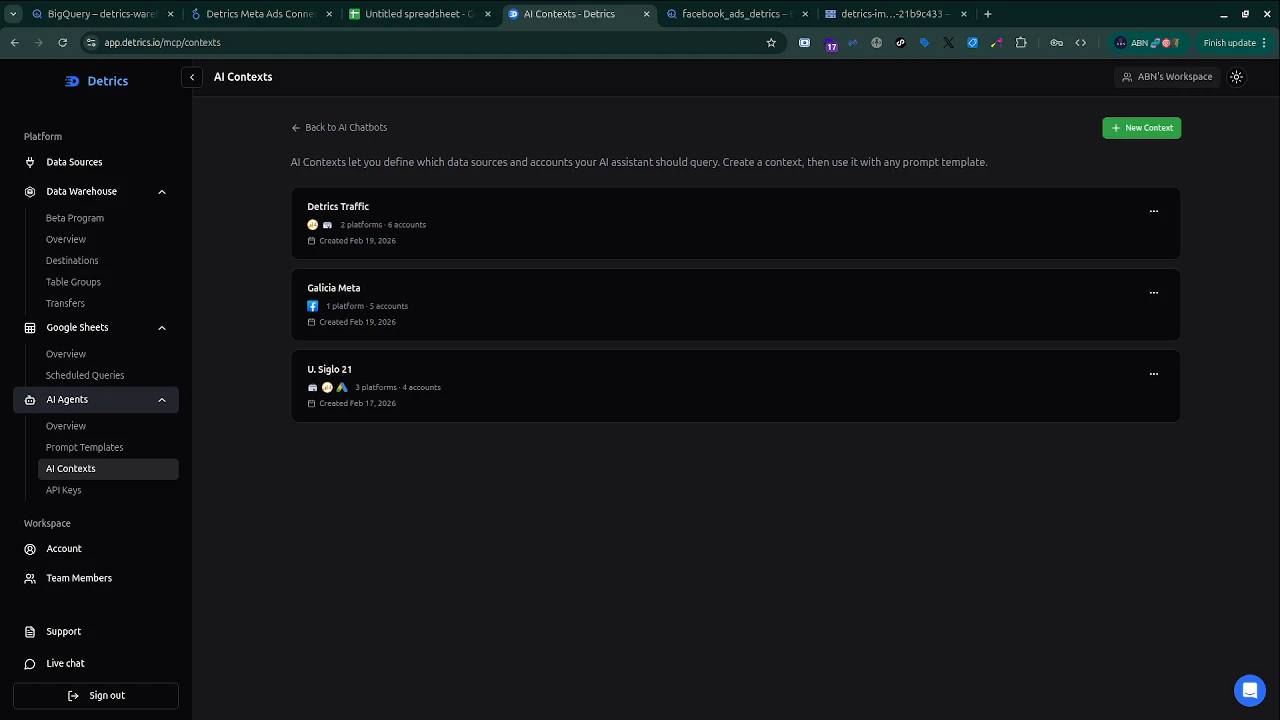Viewport: 1280px width, 720px height.
Task: Open options menu for Galicia Meta
Action: pyautogui.click(x=1154, y=293)
